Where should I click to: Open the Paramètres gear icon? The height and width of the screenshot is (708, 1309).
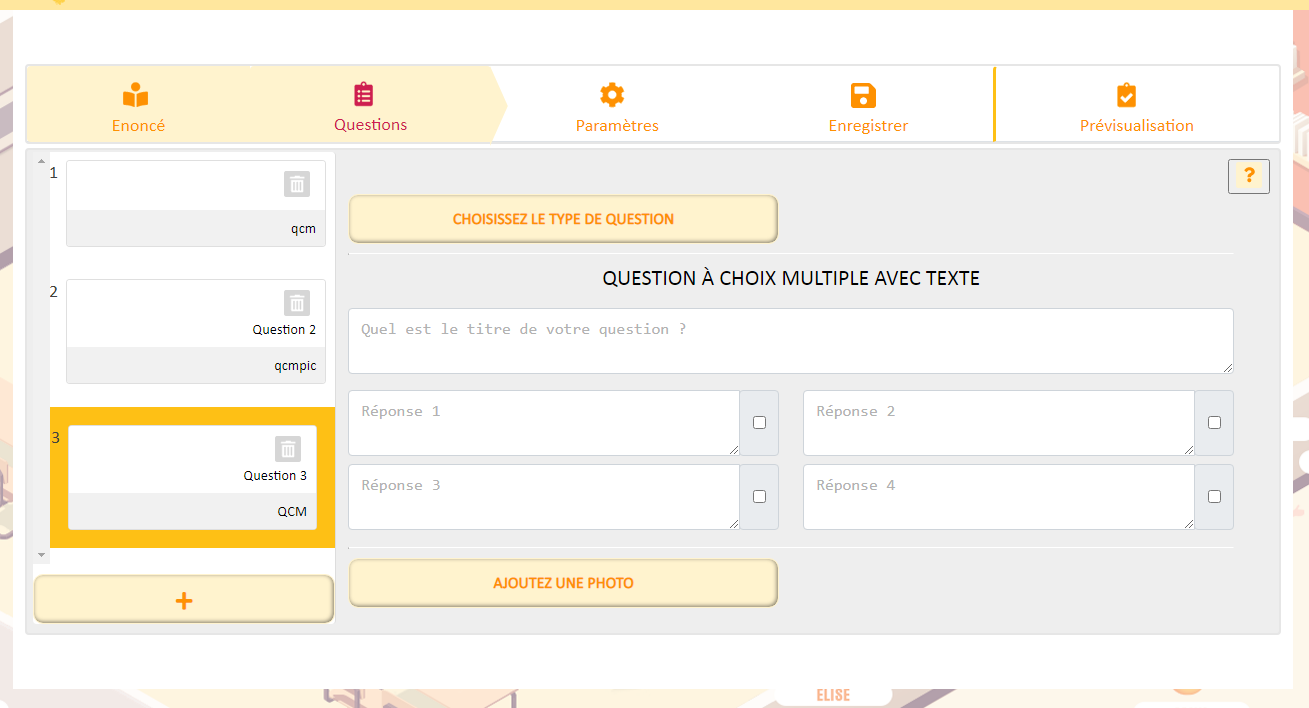(612, 96)
